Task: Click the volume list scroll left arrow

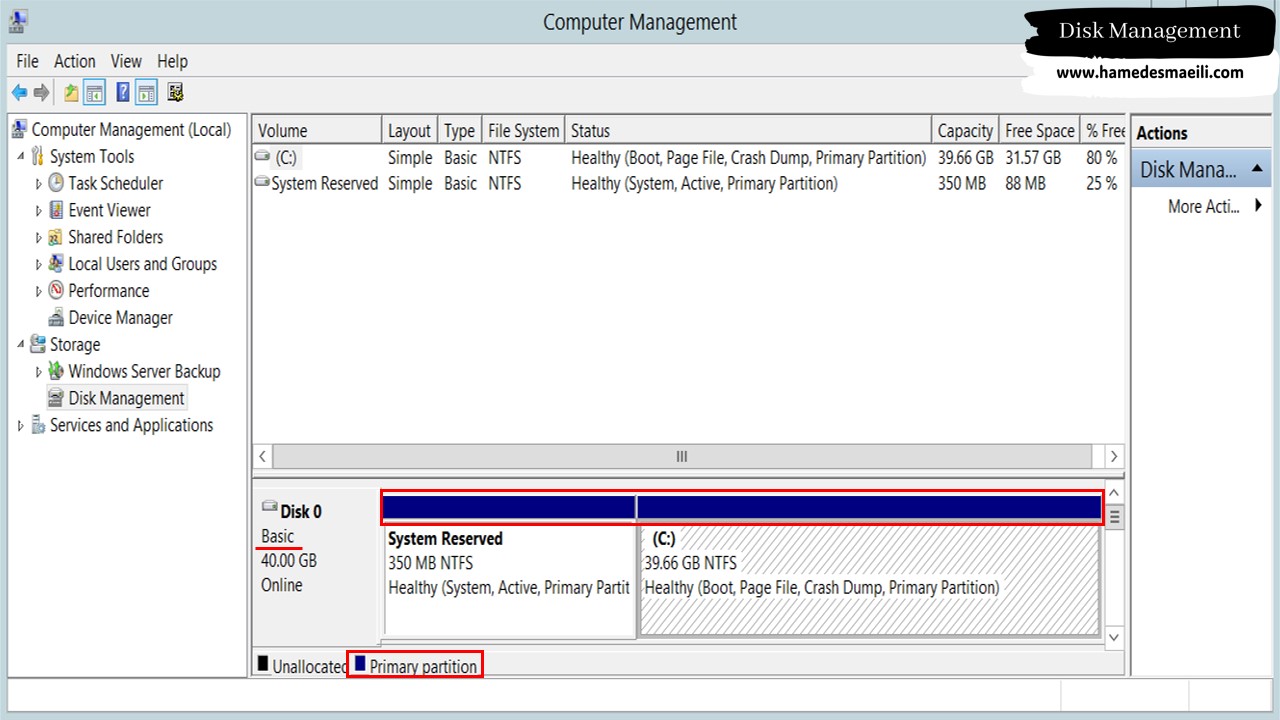Action: point(262,456)
